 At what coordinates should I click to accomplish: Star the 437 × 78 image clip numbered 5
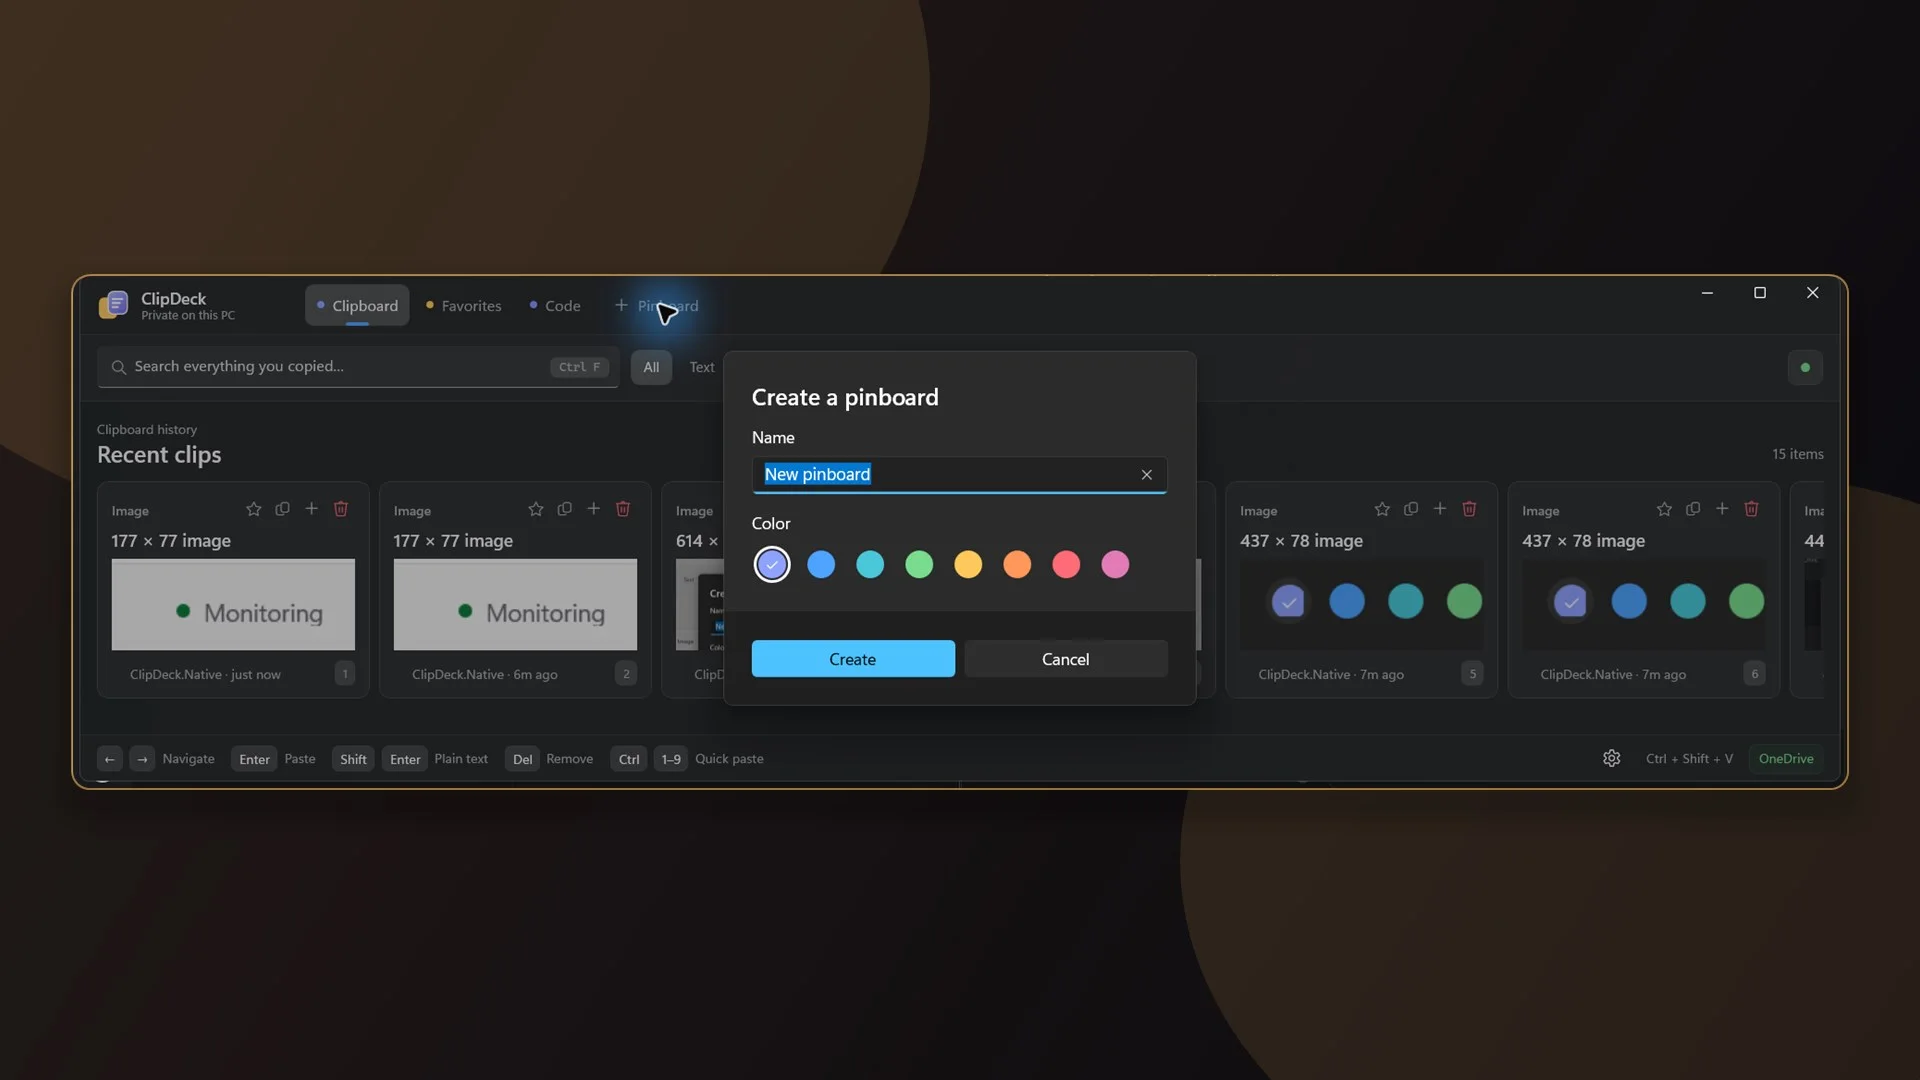[1382, 509]
